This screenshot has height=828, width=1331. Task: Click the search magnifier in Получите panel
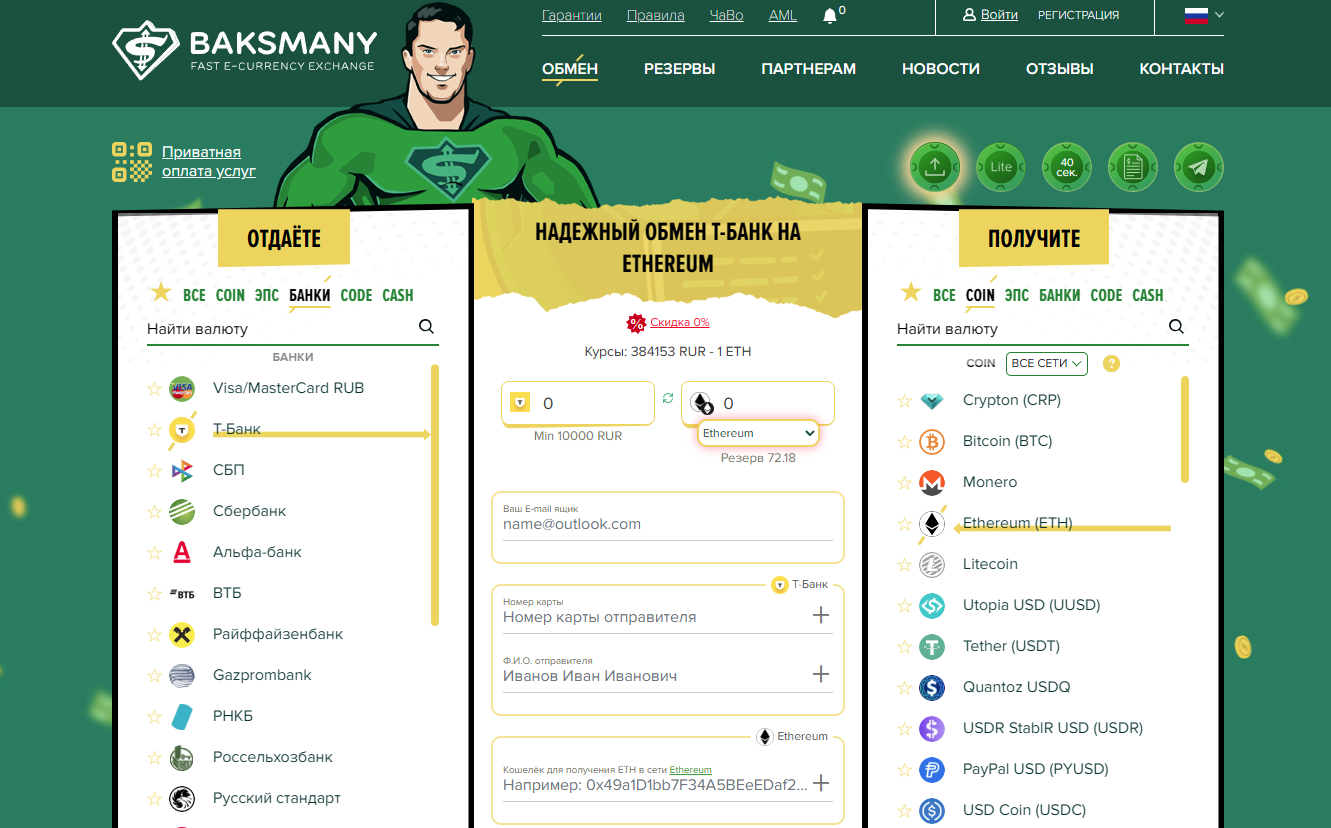[1176, 327]
